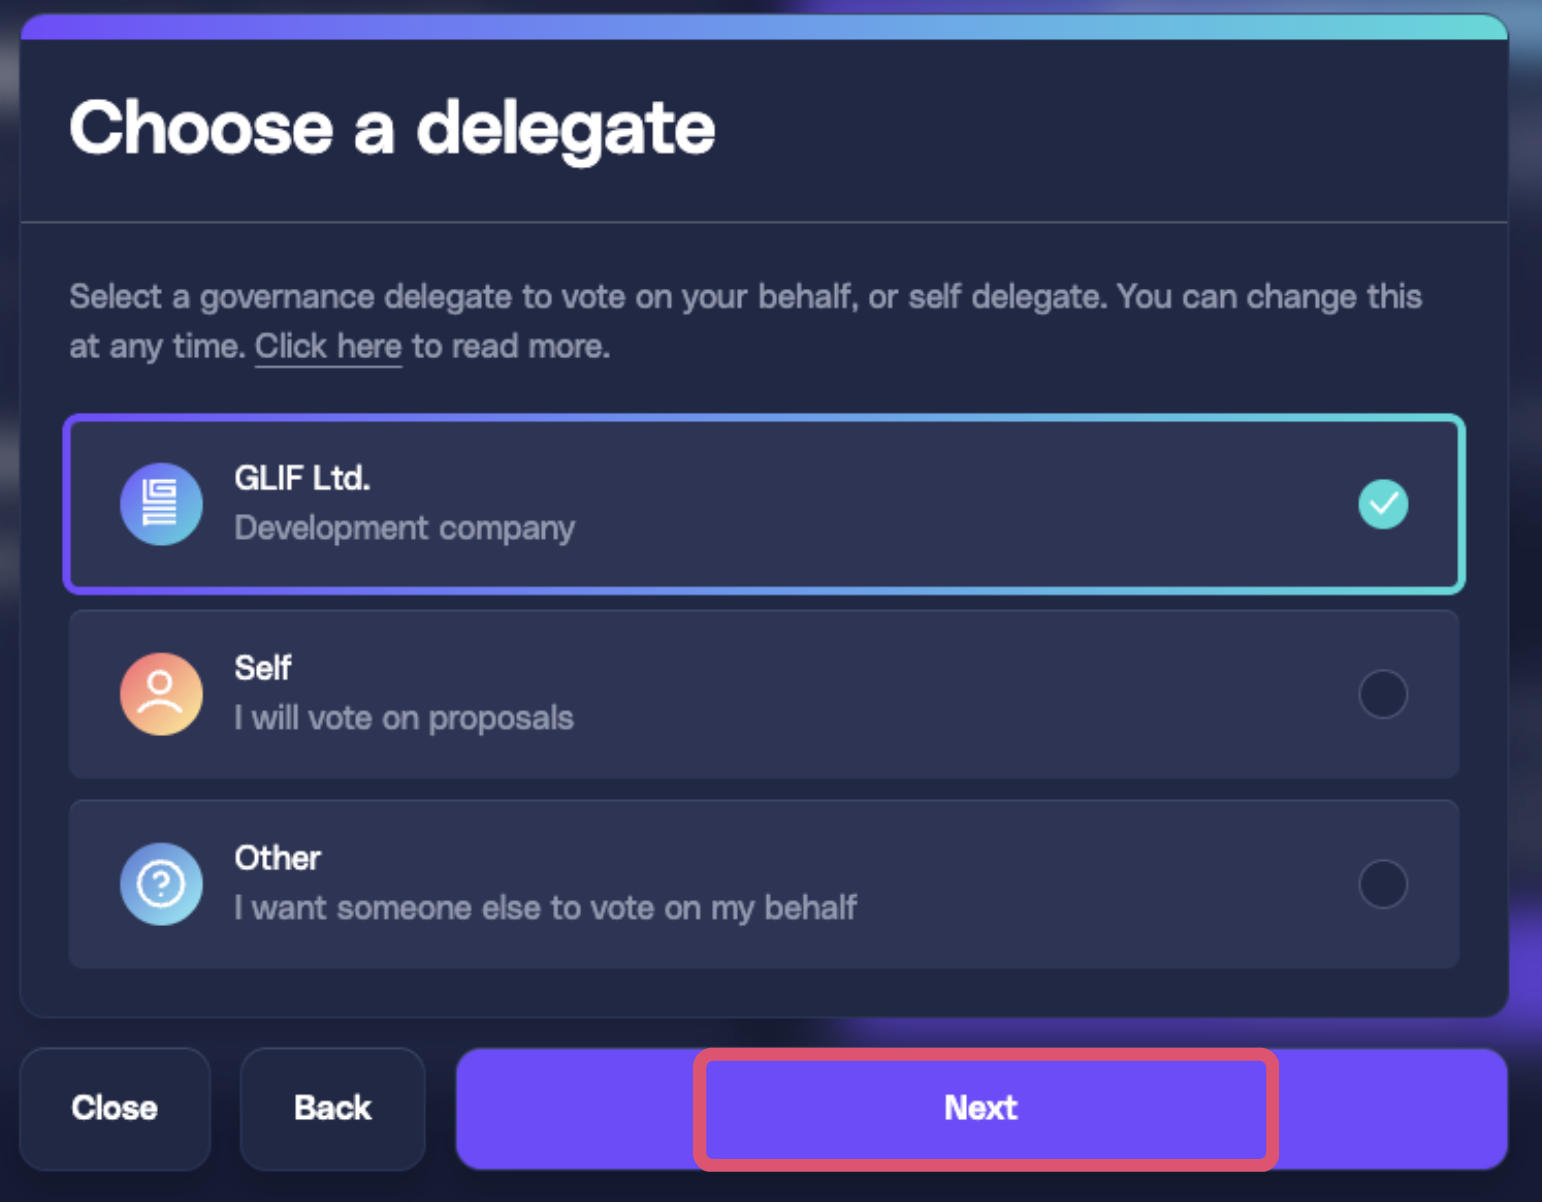Screen dimensions: 1542x1202
Task: Pick the Other delegate option row
Action: tap(764, 884)
